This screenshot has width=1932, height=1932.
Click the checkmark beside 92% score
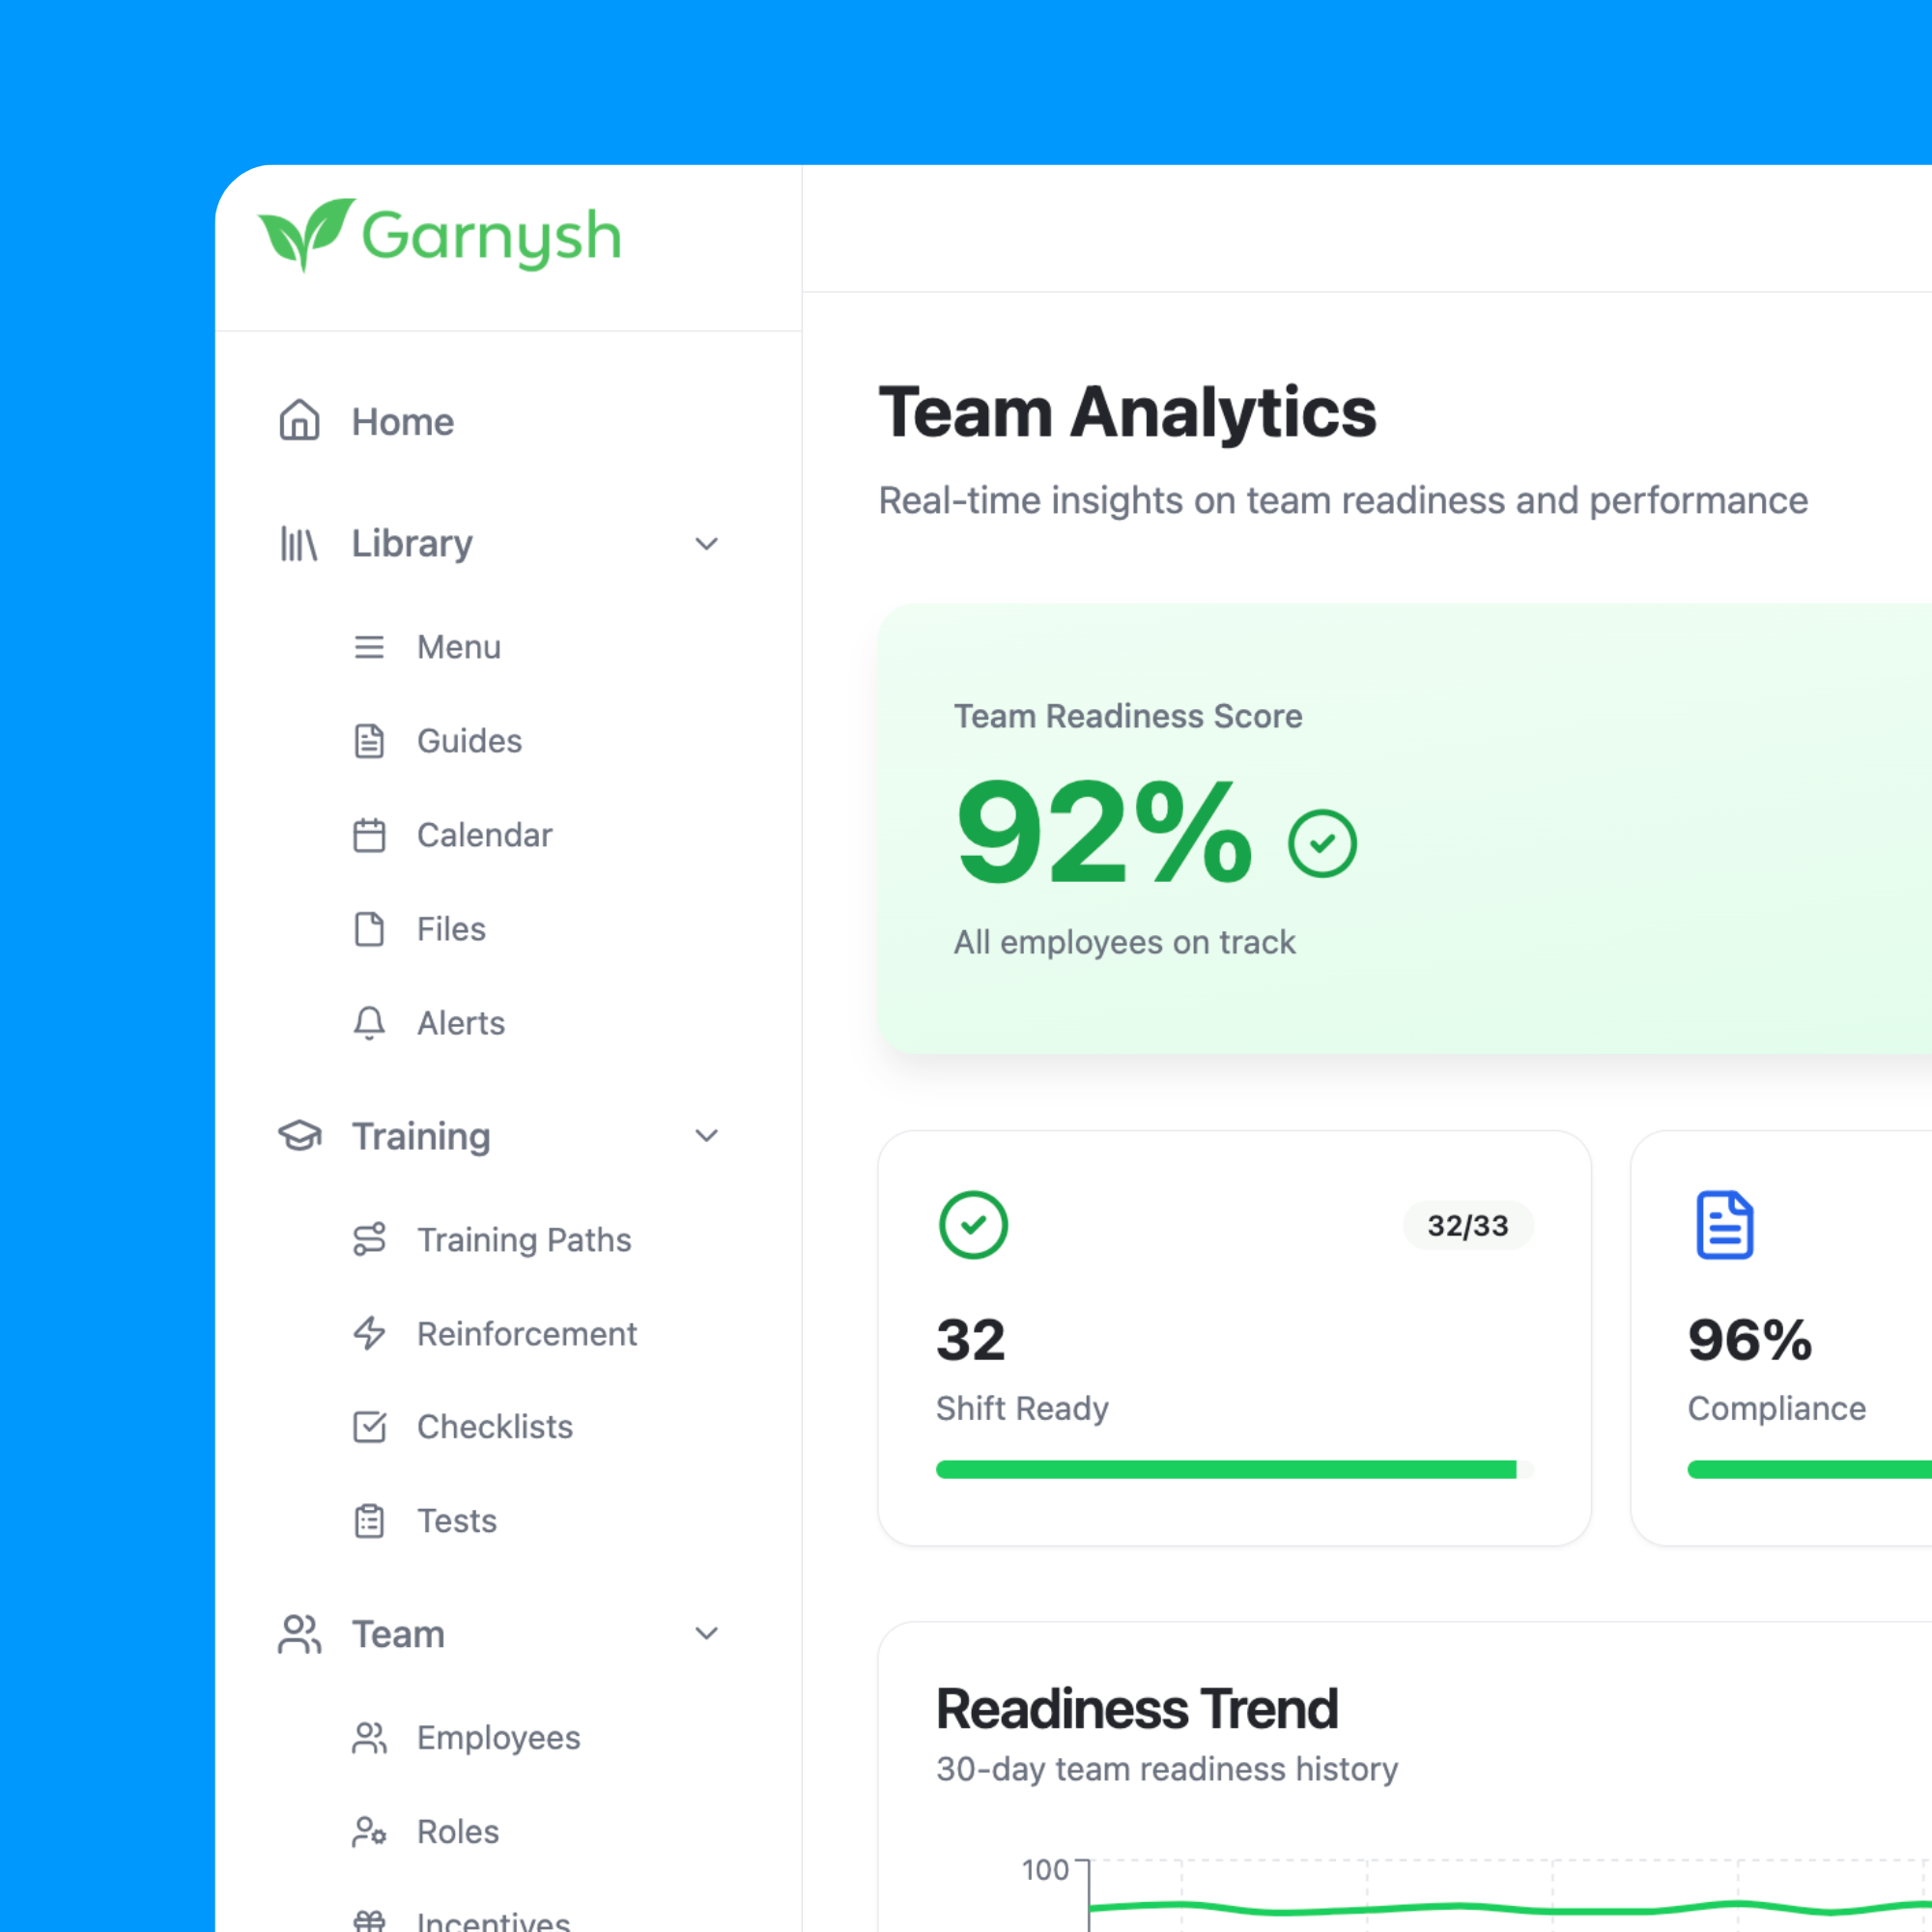(1322, 844)
